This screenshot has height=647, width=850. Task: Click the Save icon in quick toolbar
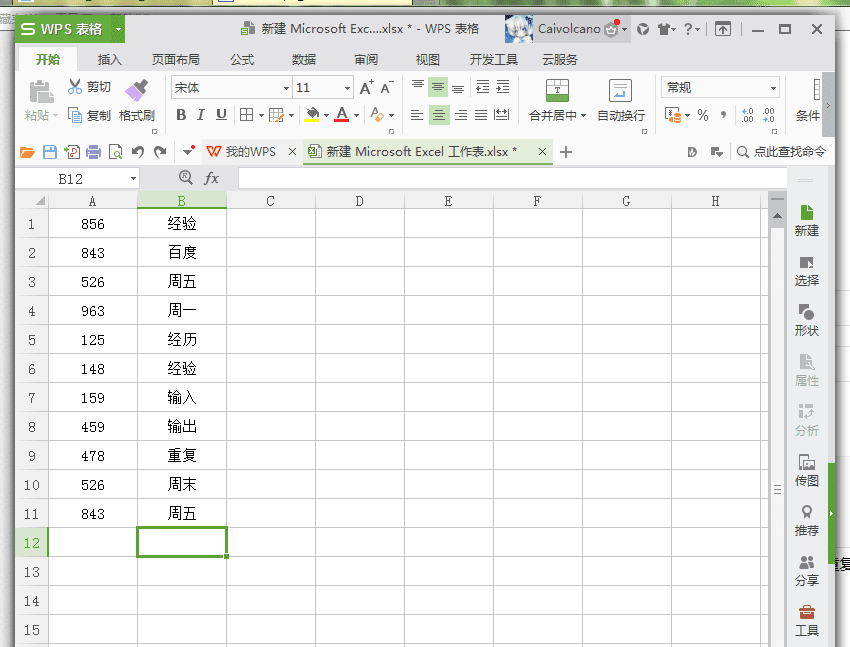point(50,152)
